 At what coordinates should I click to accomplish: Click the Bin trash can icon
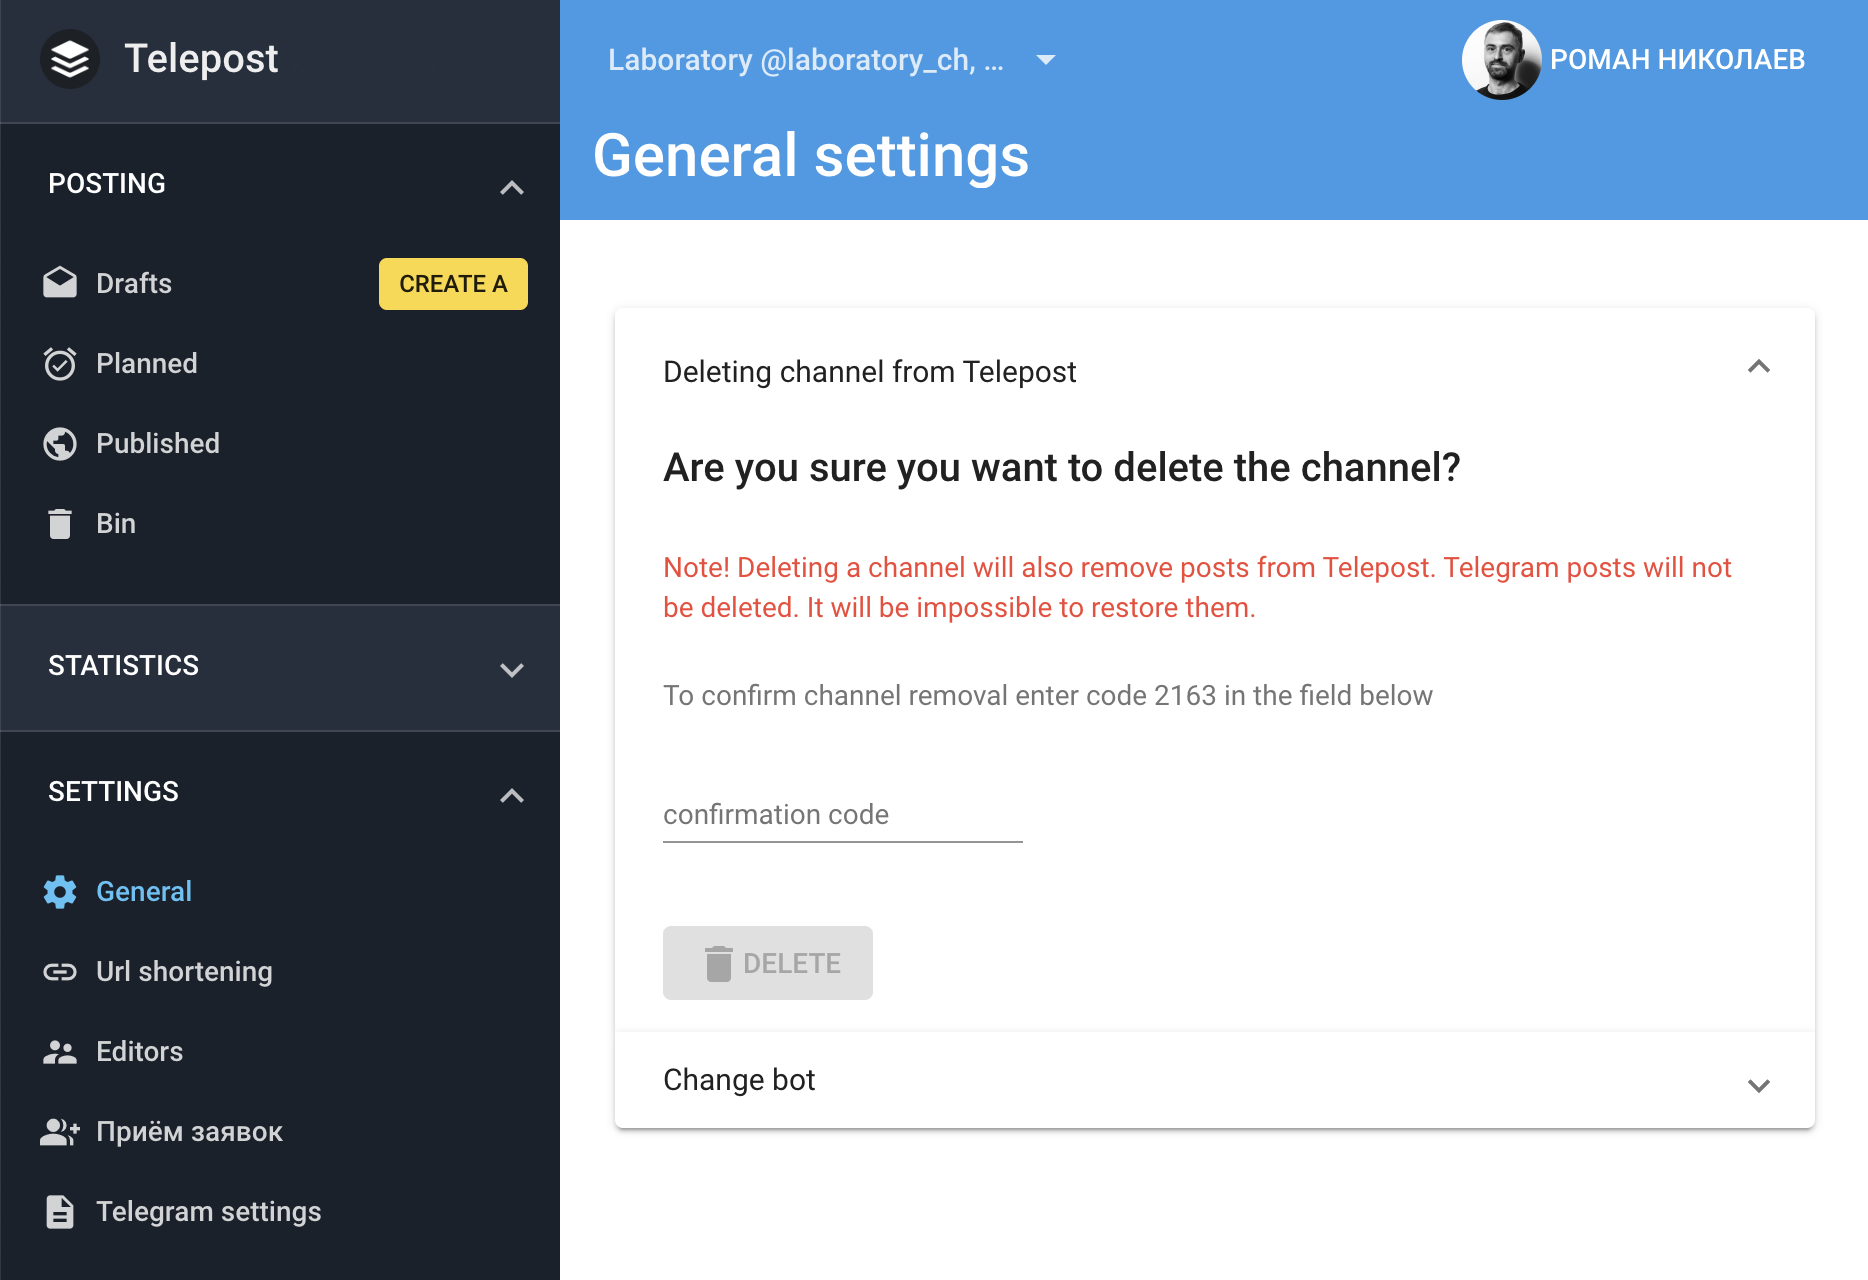[60, 523]
